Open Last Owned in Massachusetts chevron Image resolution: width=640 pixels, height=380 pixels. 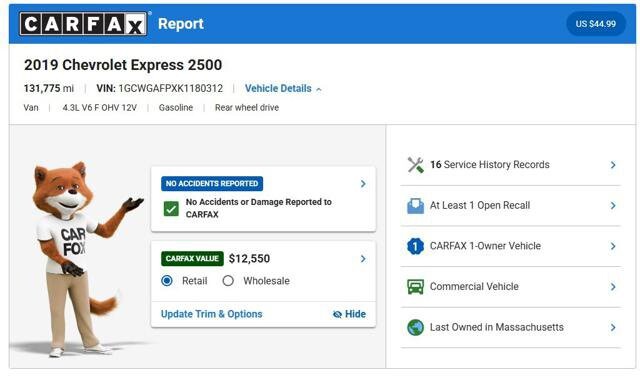613,327
